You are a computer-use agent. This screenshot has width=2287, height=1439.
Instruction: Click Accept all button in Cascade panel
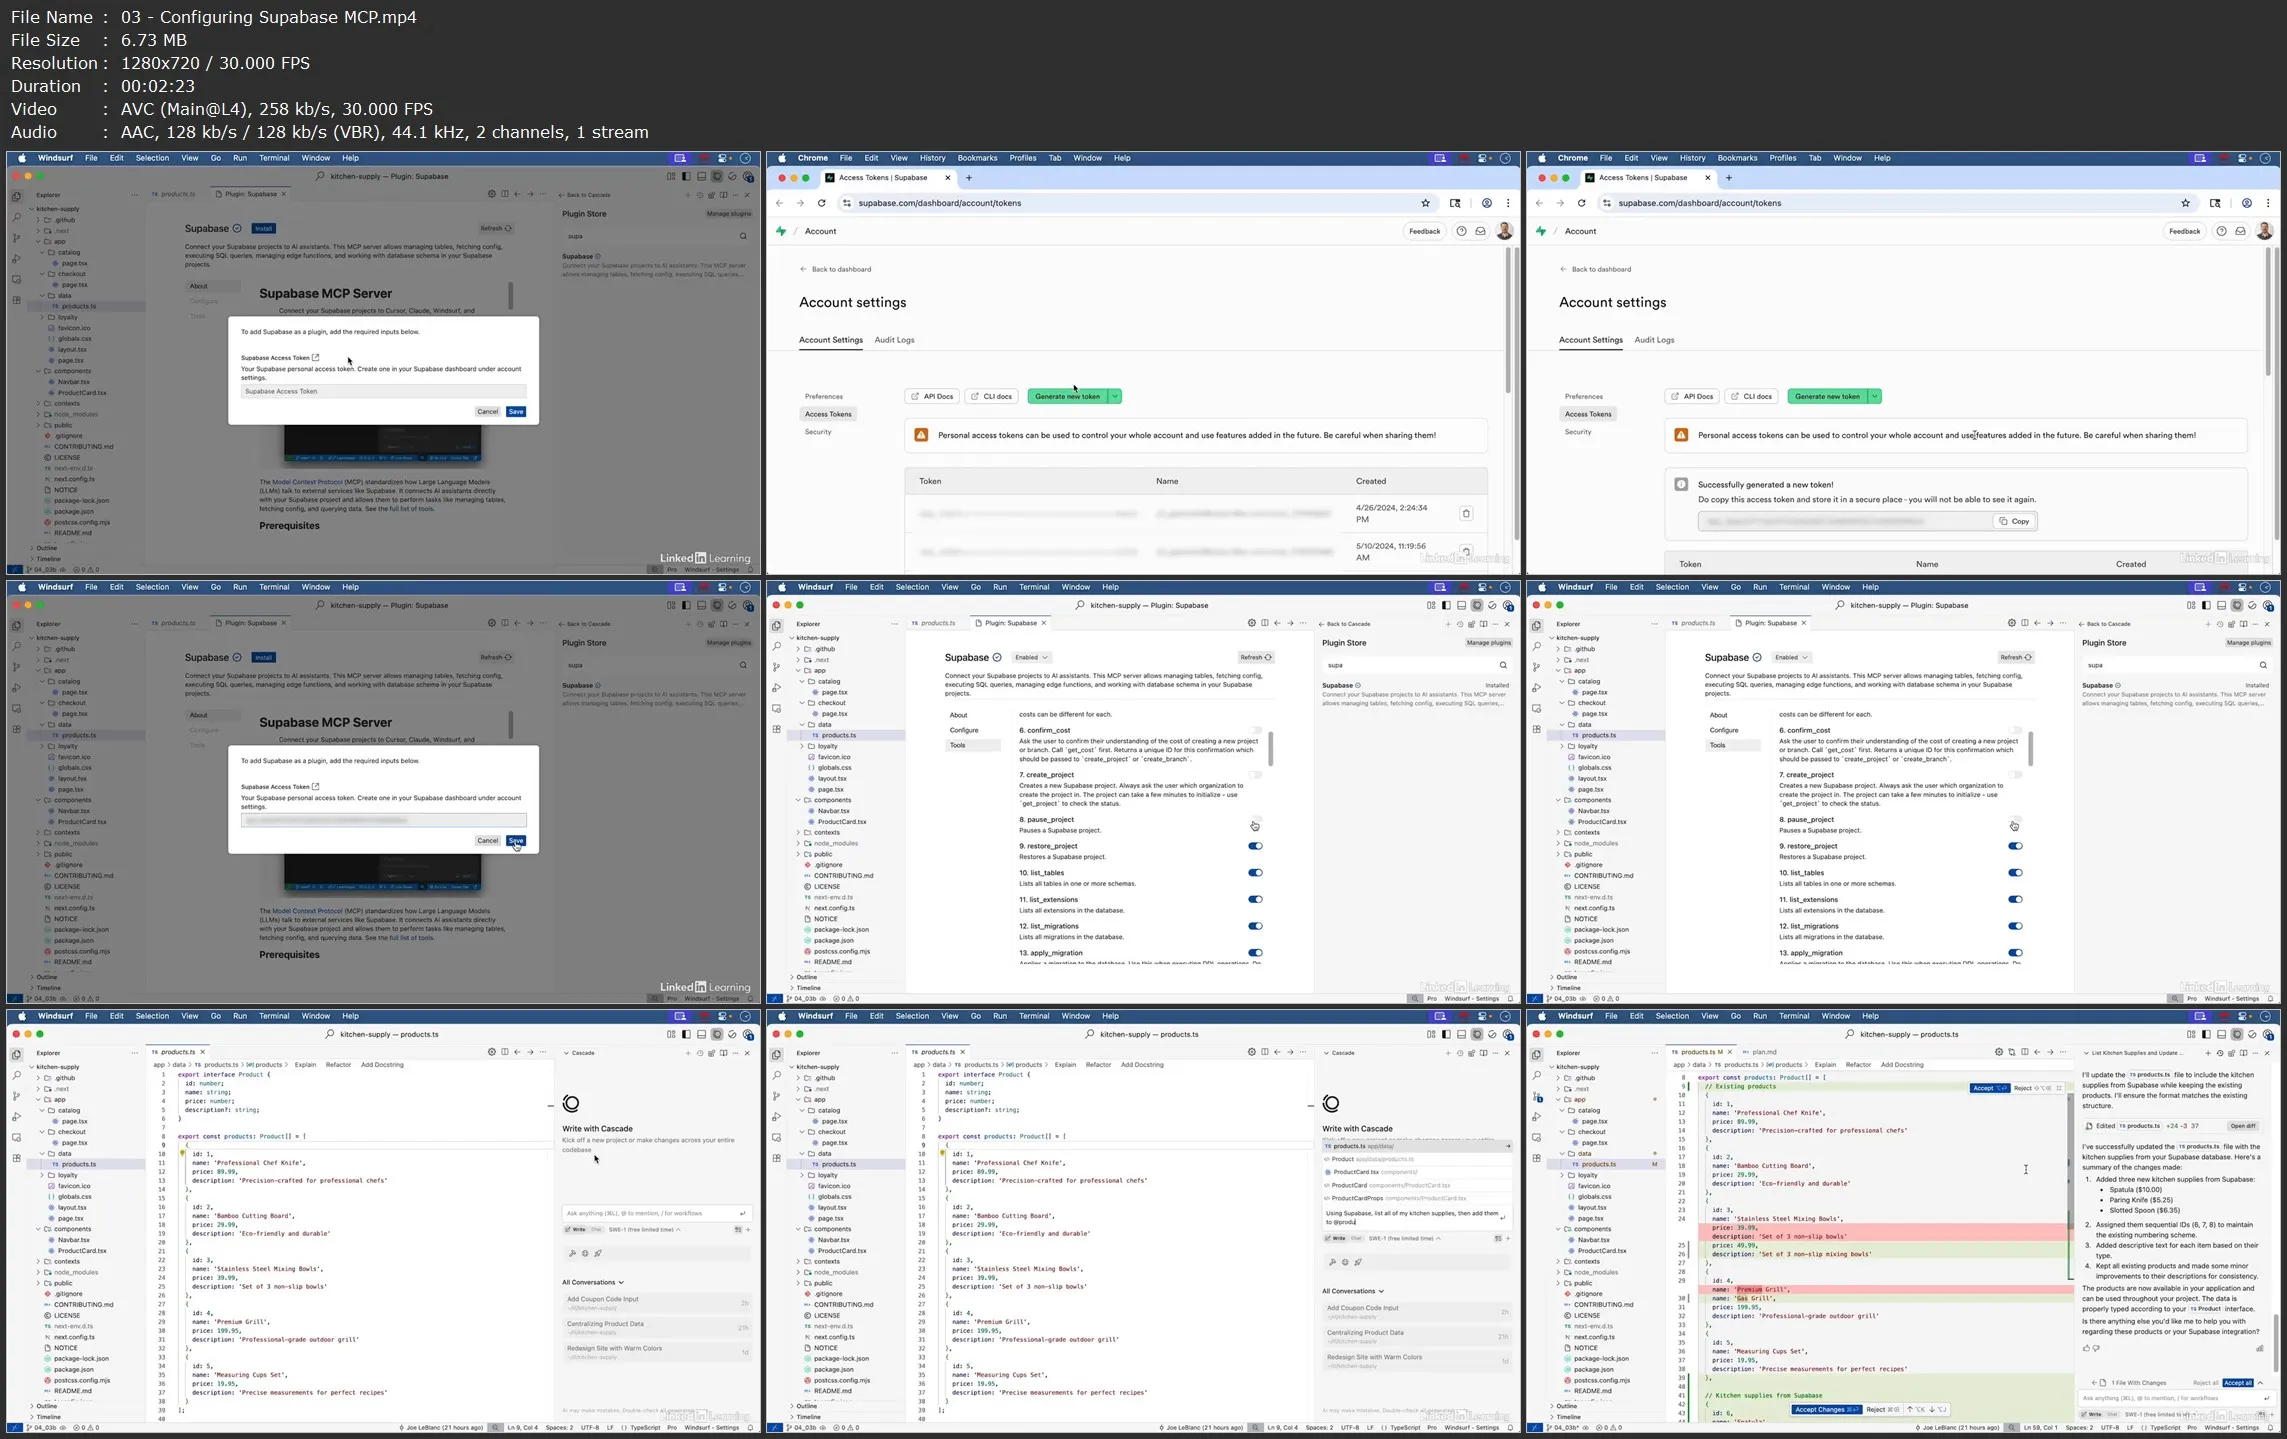pos(2238,1383)
